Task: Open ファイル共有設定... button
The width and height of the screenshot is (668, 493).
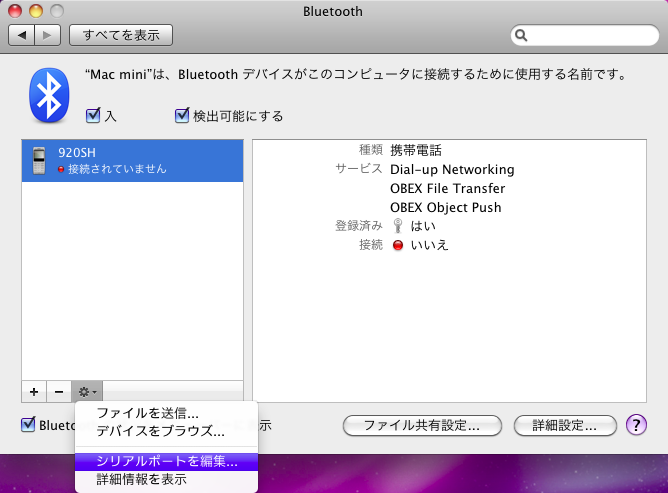Action: coord(422,425)
